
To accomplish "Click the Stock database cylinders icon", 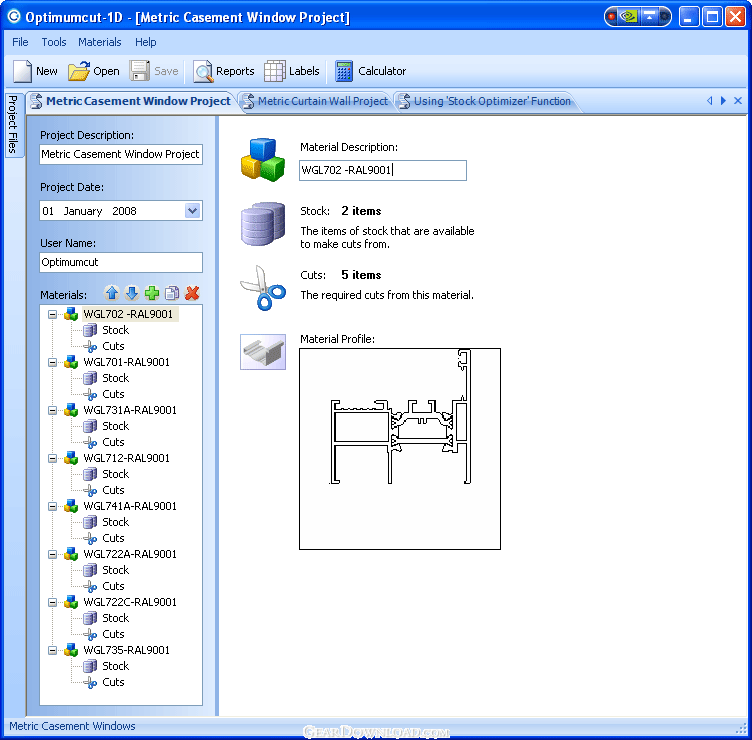I will pyautogui.click(x=263, y=223).
